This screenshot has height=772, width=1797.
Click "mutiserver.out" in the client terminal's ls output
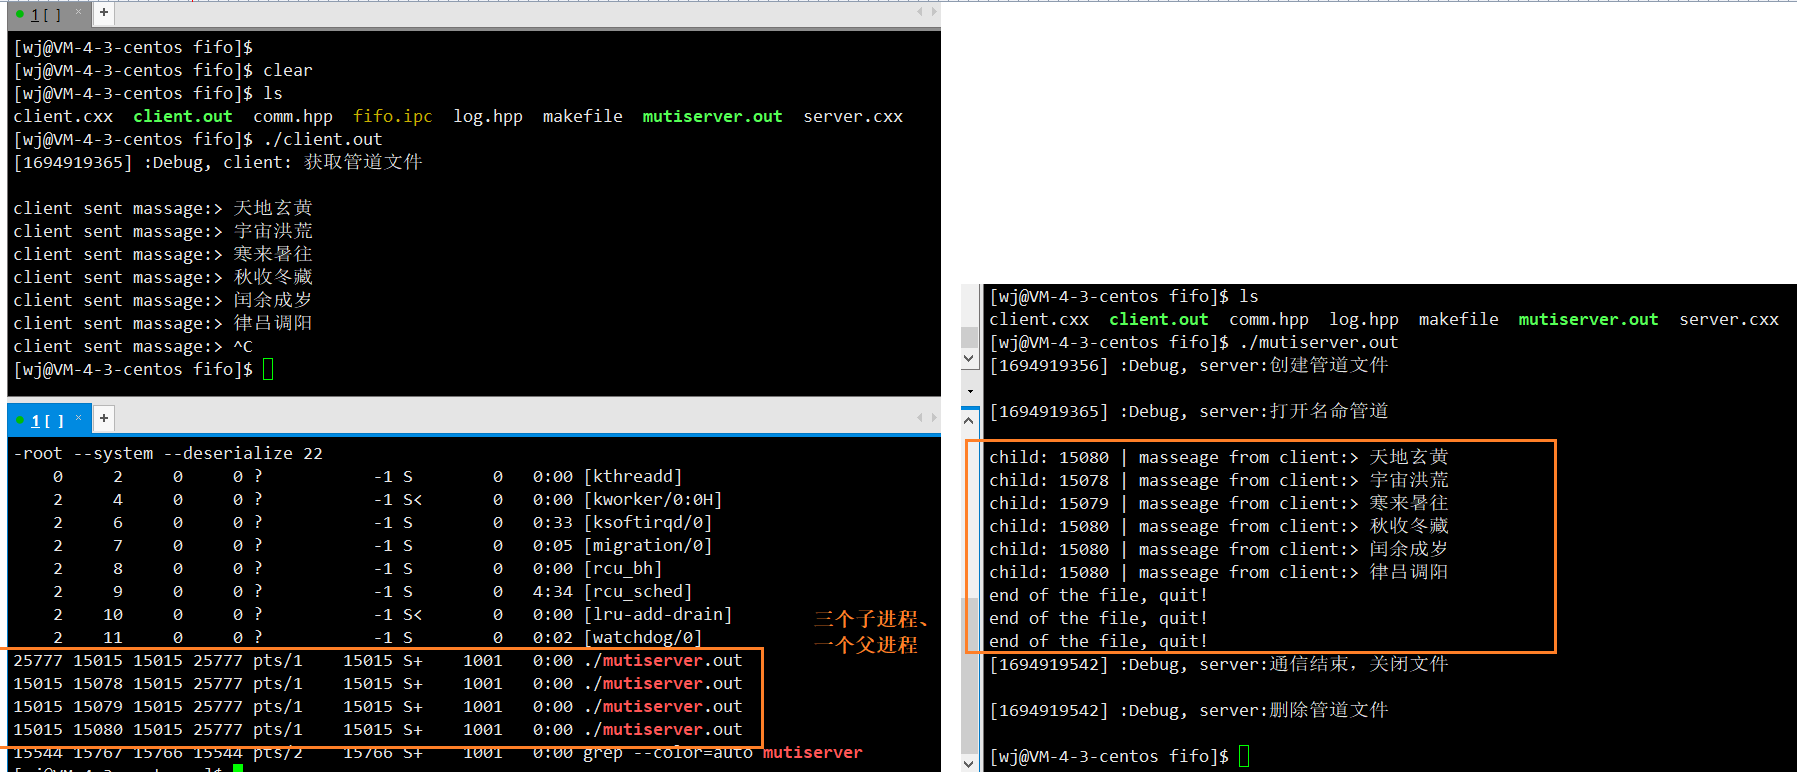click(x=712, y=116)
